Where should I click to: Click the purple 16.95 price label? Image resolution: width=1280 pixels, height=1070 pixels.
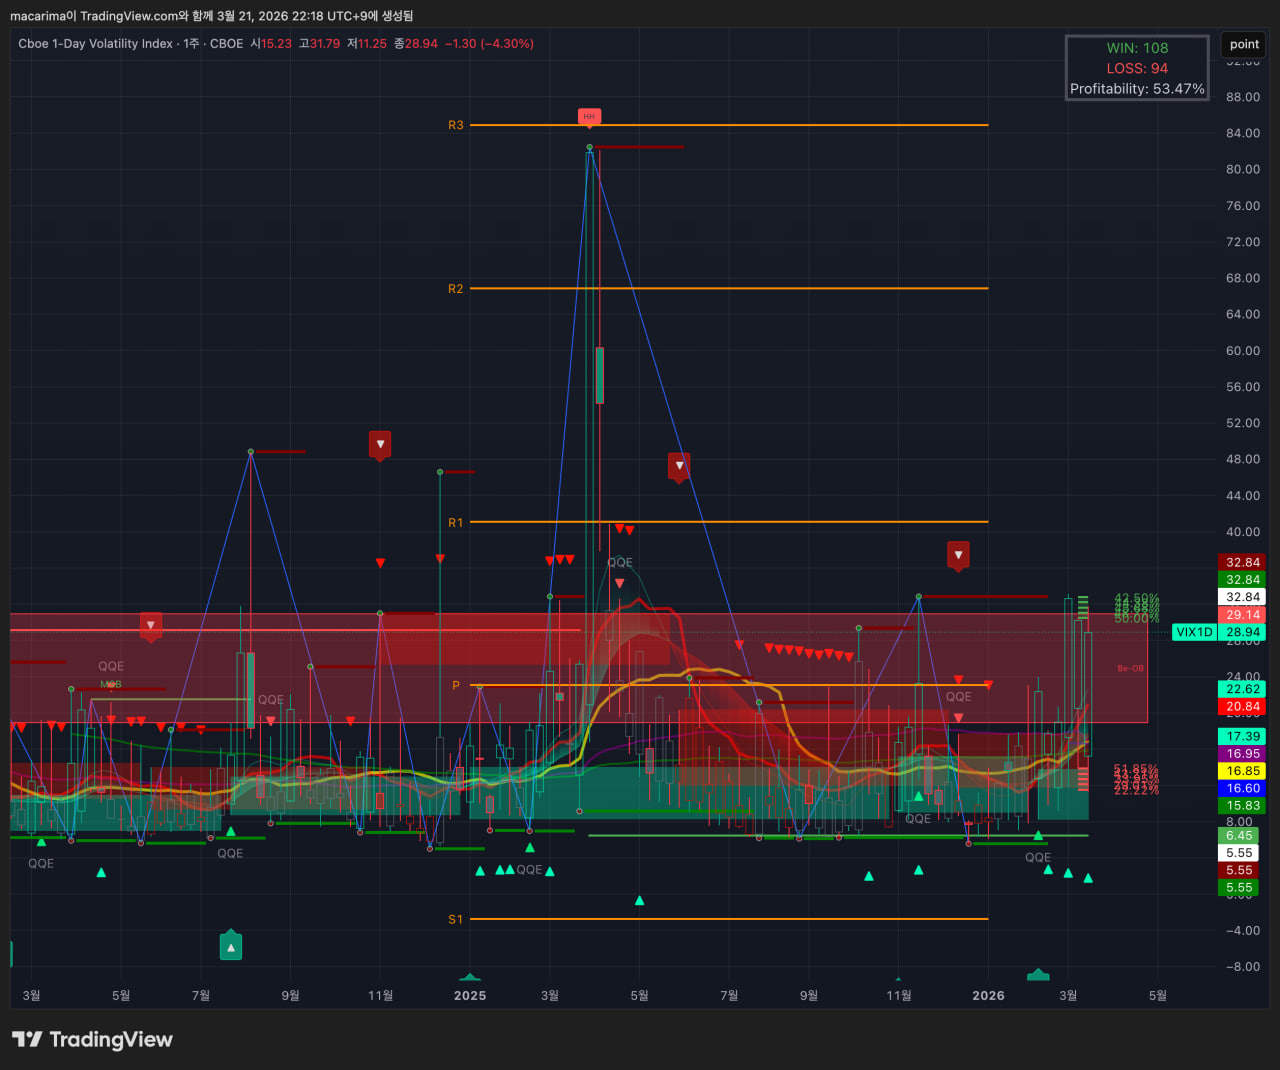point(1243,754)
